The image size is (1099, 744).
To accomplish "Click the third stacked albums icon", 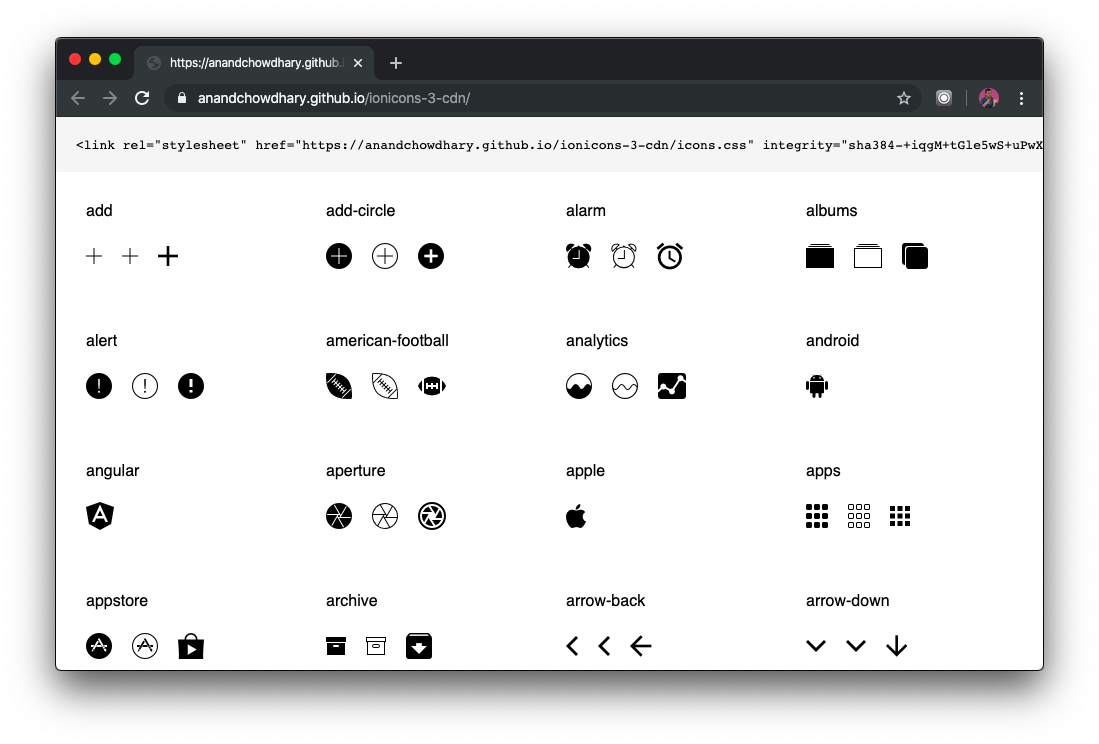I will (915, 256).
